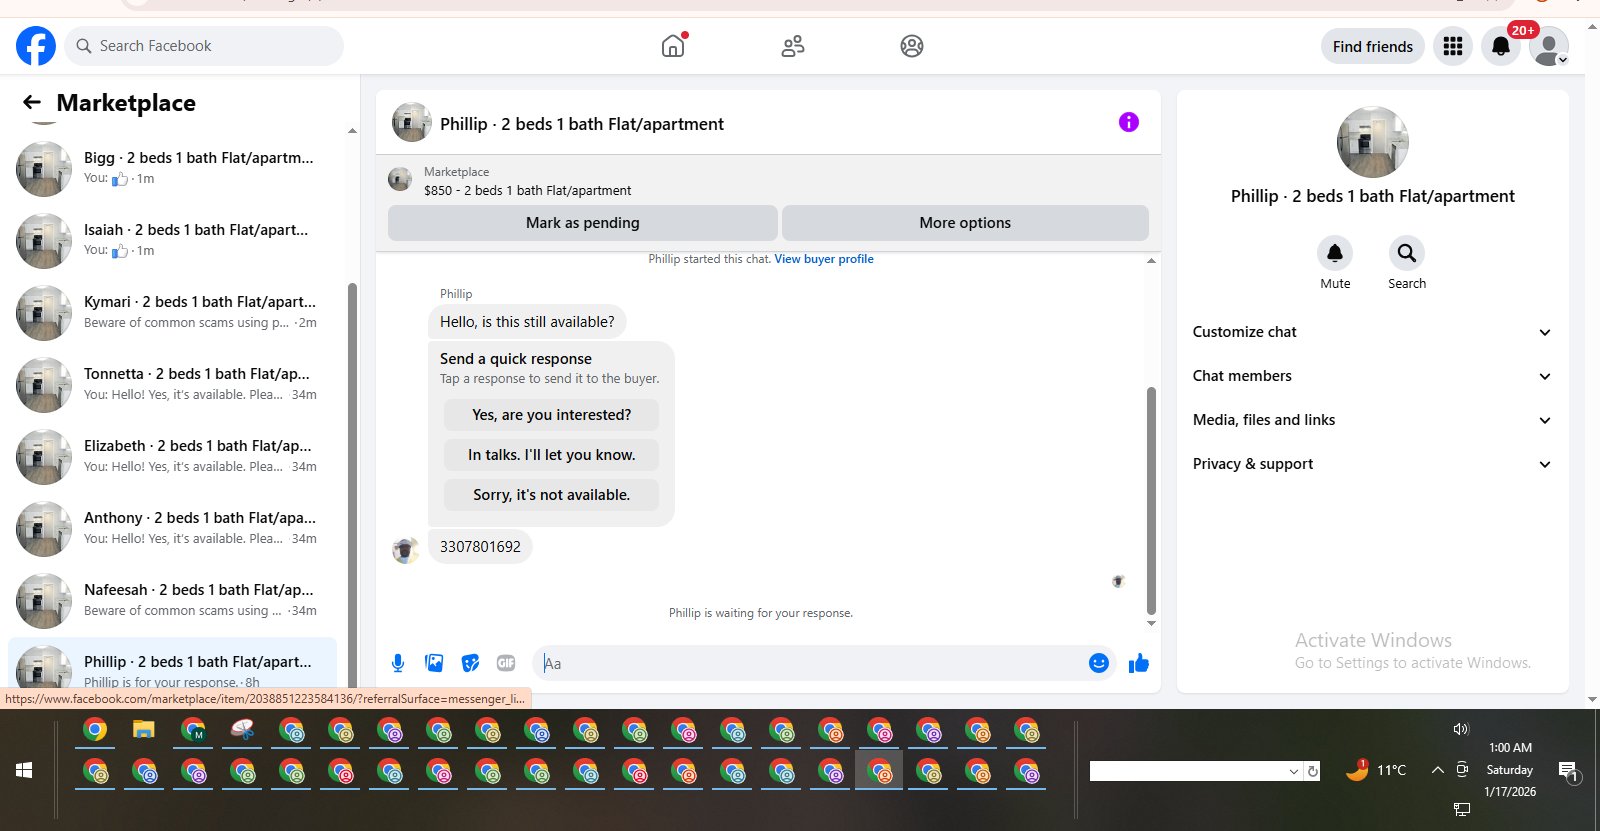Open the notifications bell

1501,46
